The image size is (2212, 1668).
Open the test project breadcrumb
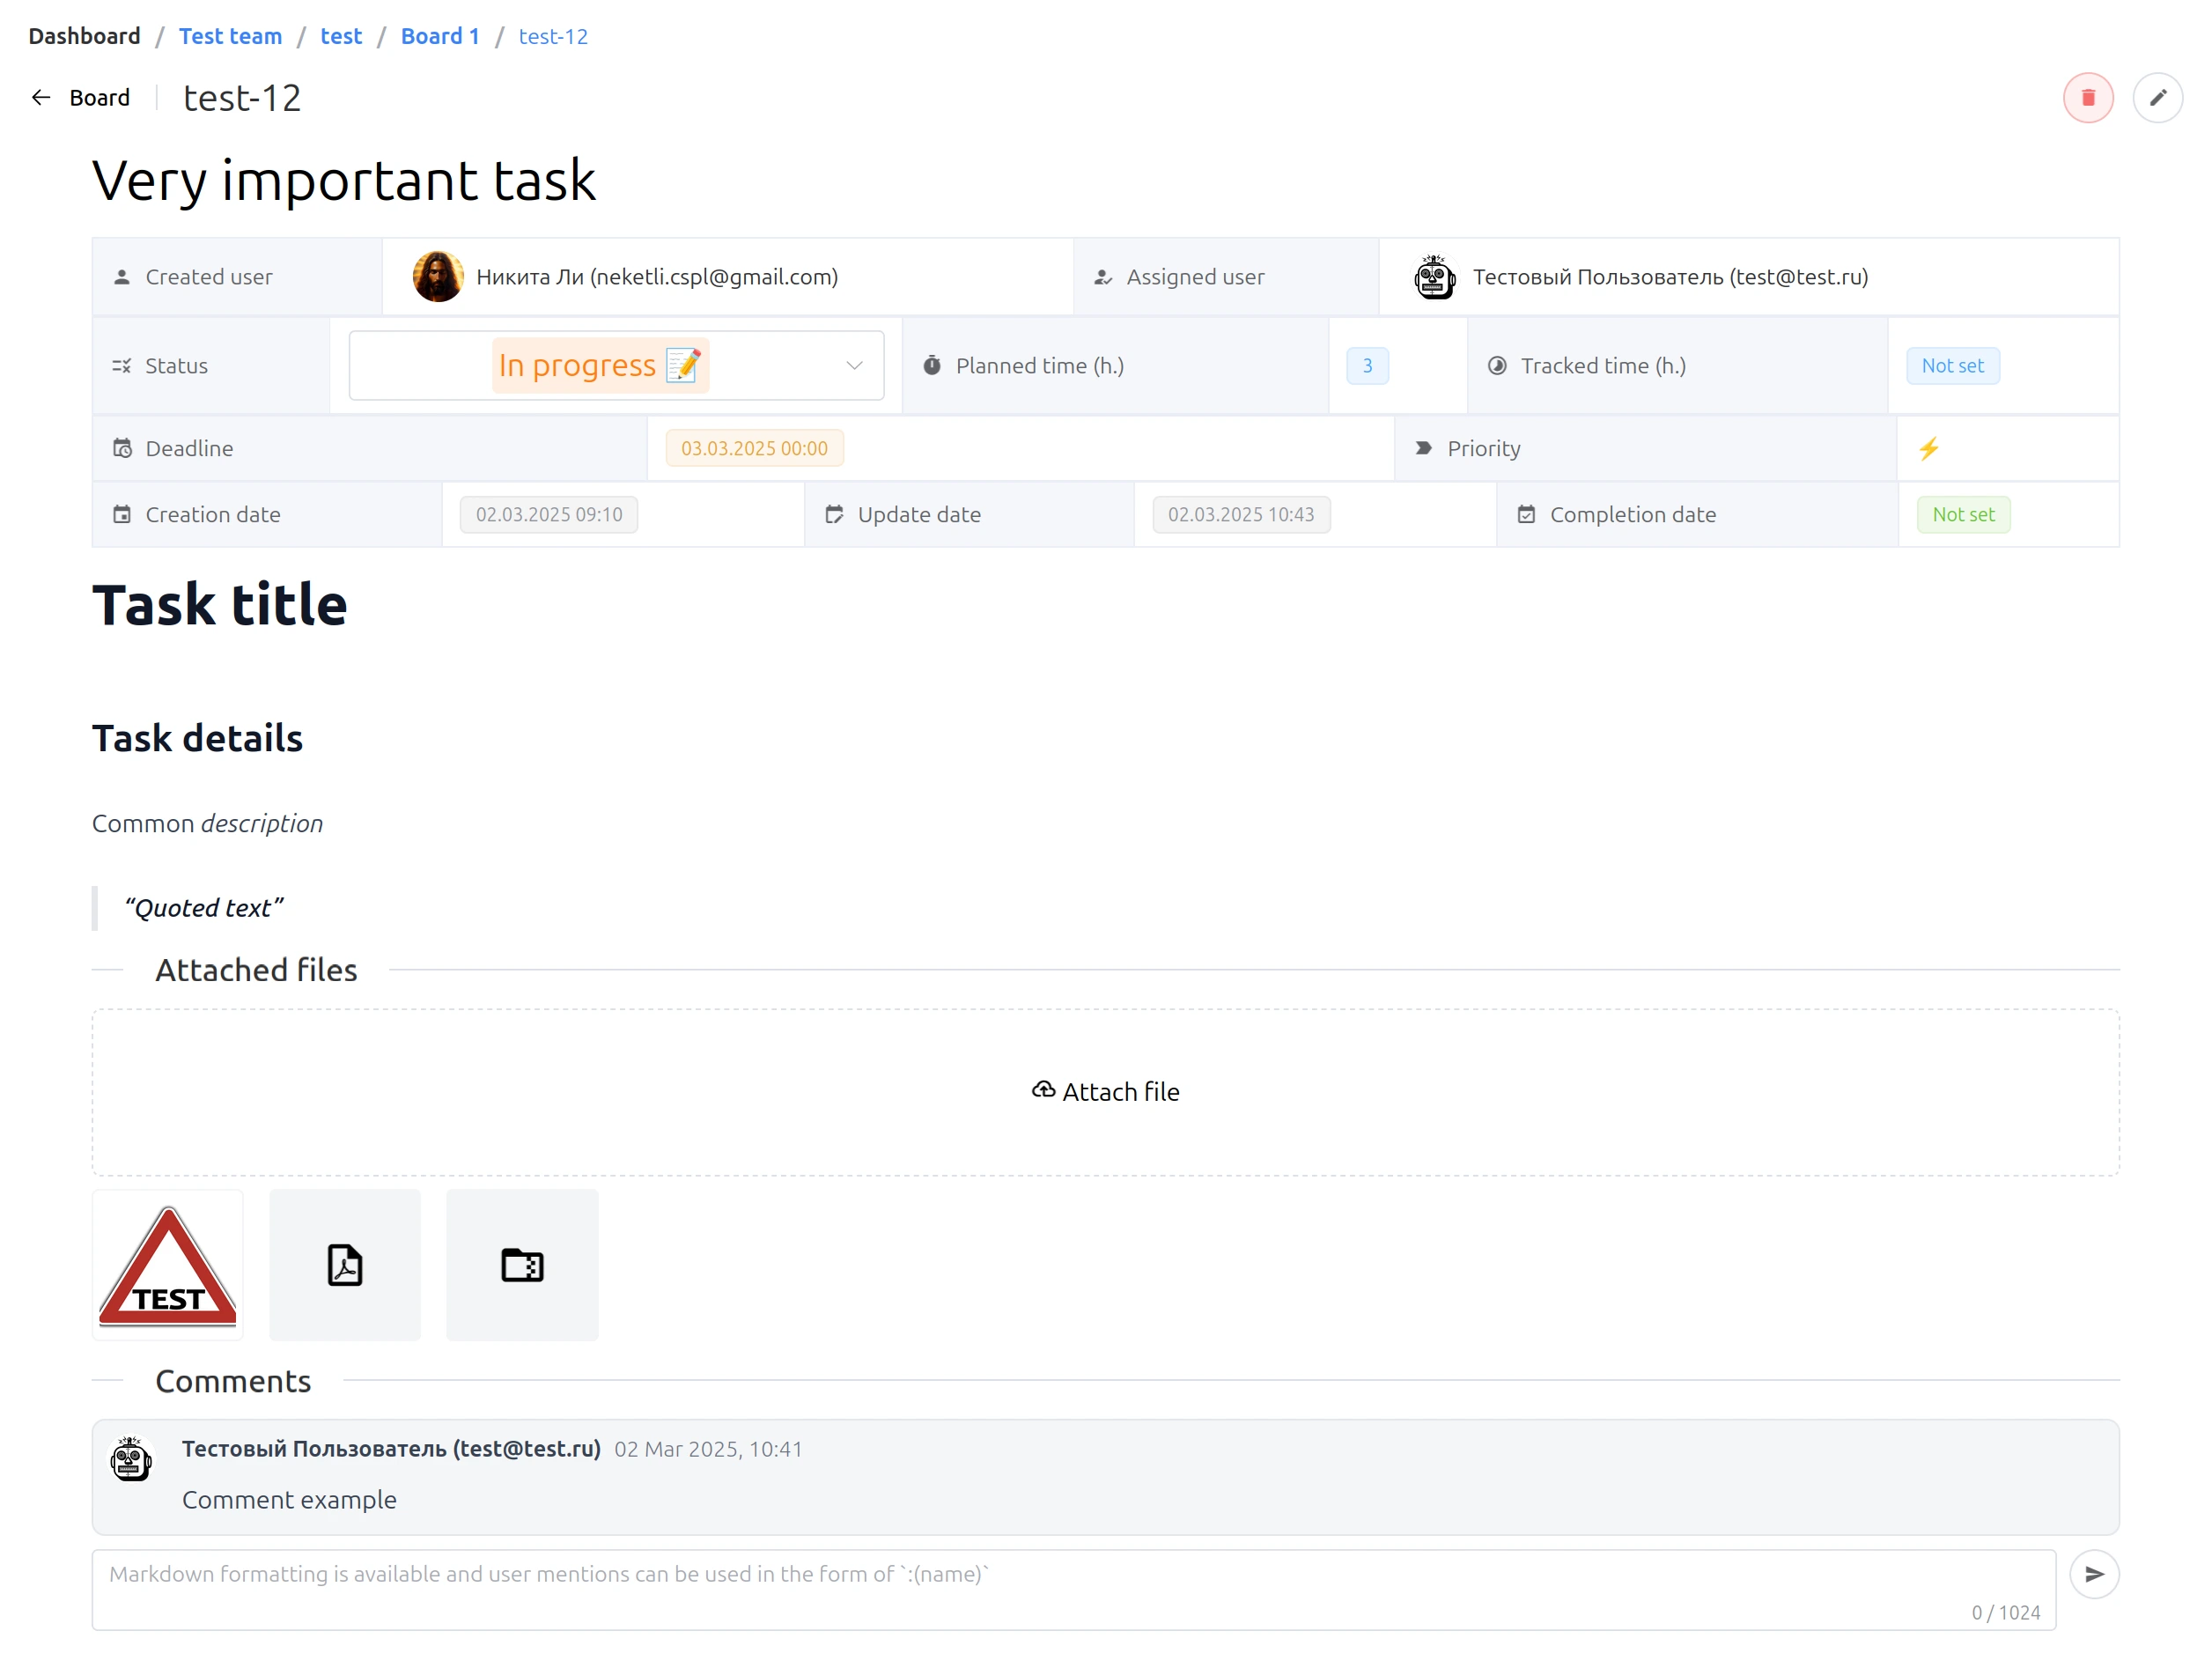pyautogui.click(x=341, y=36)
